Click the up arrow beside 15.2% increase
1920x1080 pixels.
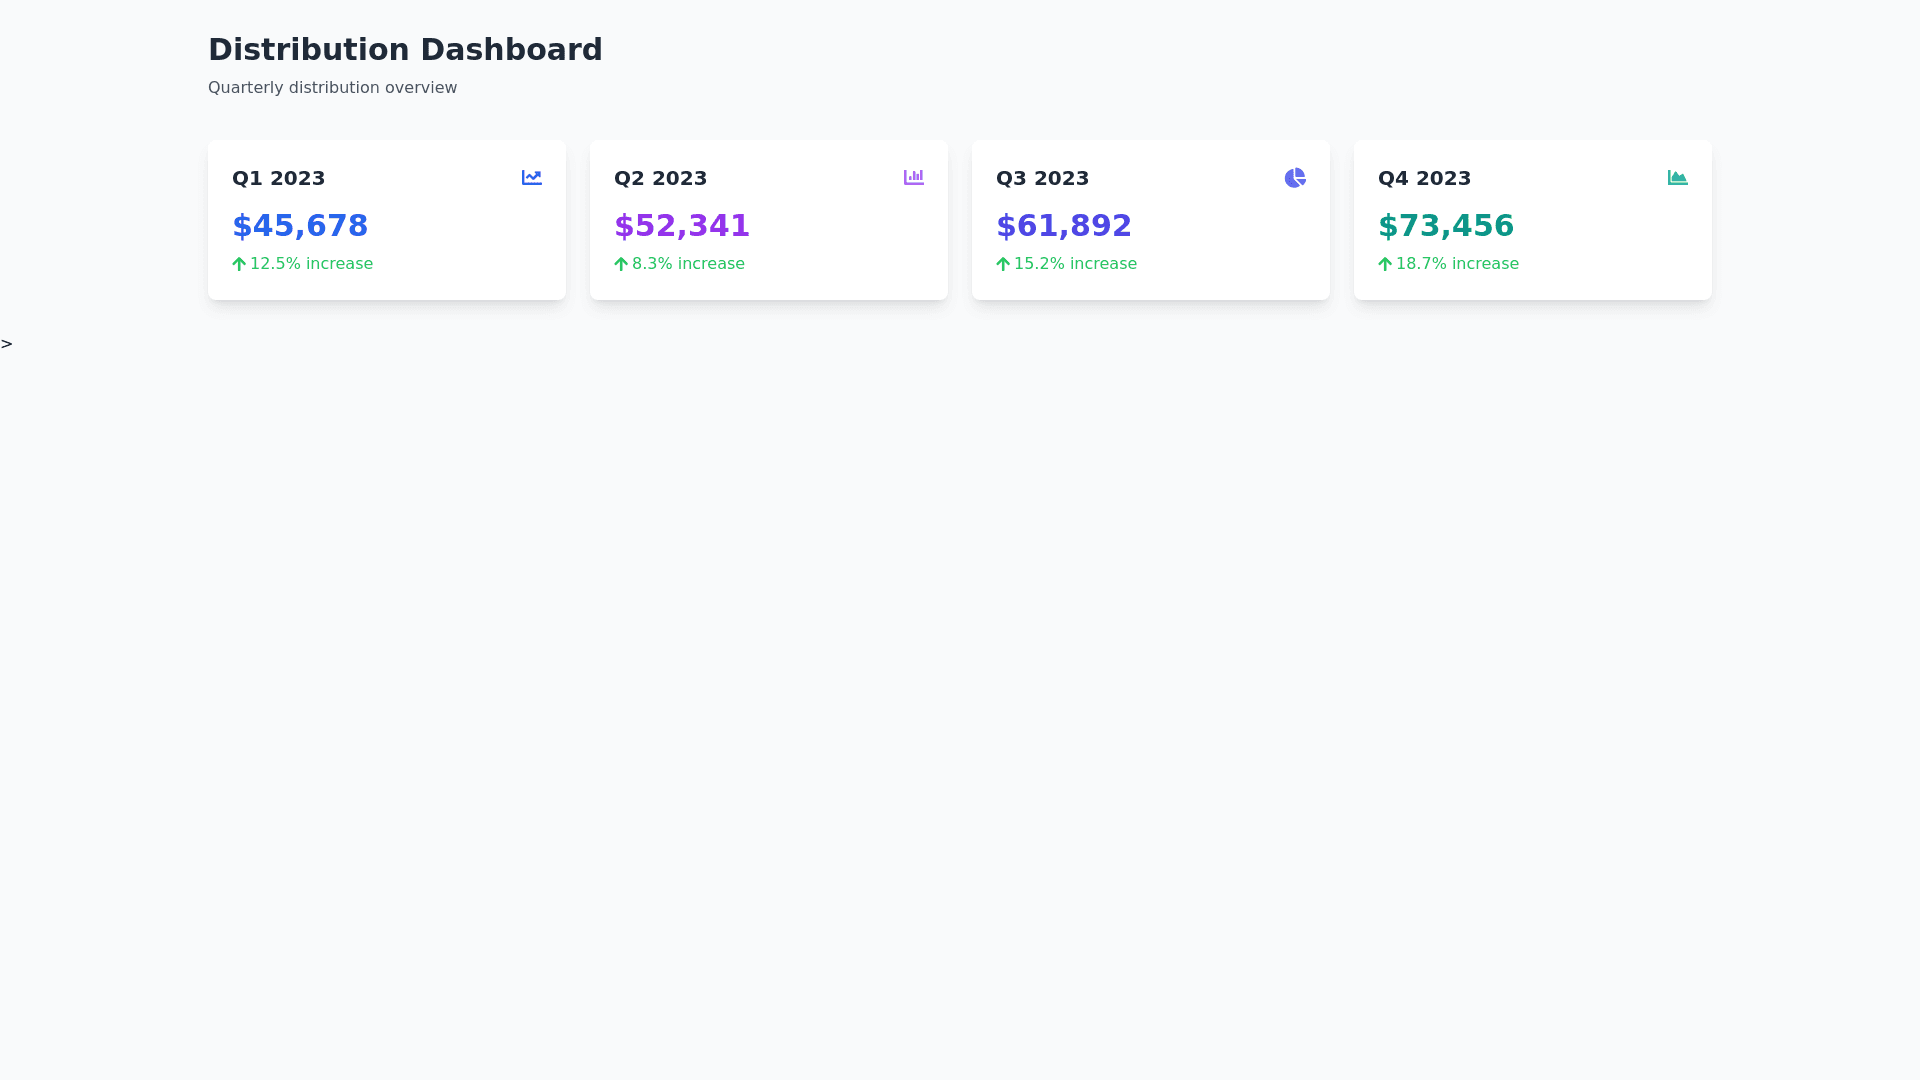1003,264
